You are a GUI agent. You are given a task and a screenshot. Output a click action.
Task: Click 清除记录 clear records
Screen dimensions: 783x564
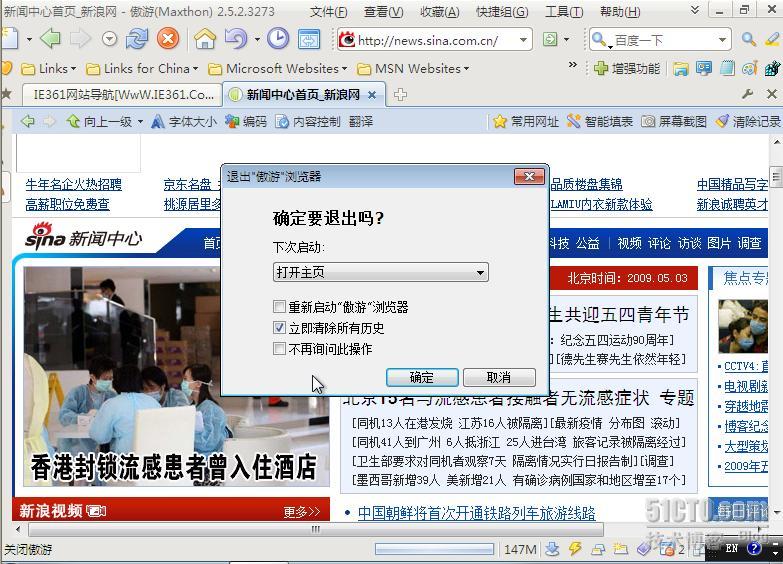(x=748, y=121)
